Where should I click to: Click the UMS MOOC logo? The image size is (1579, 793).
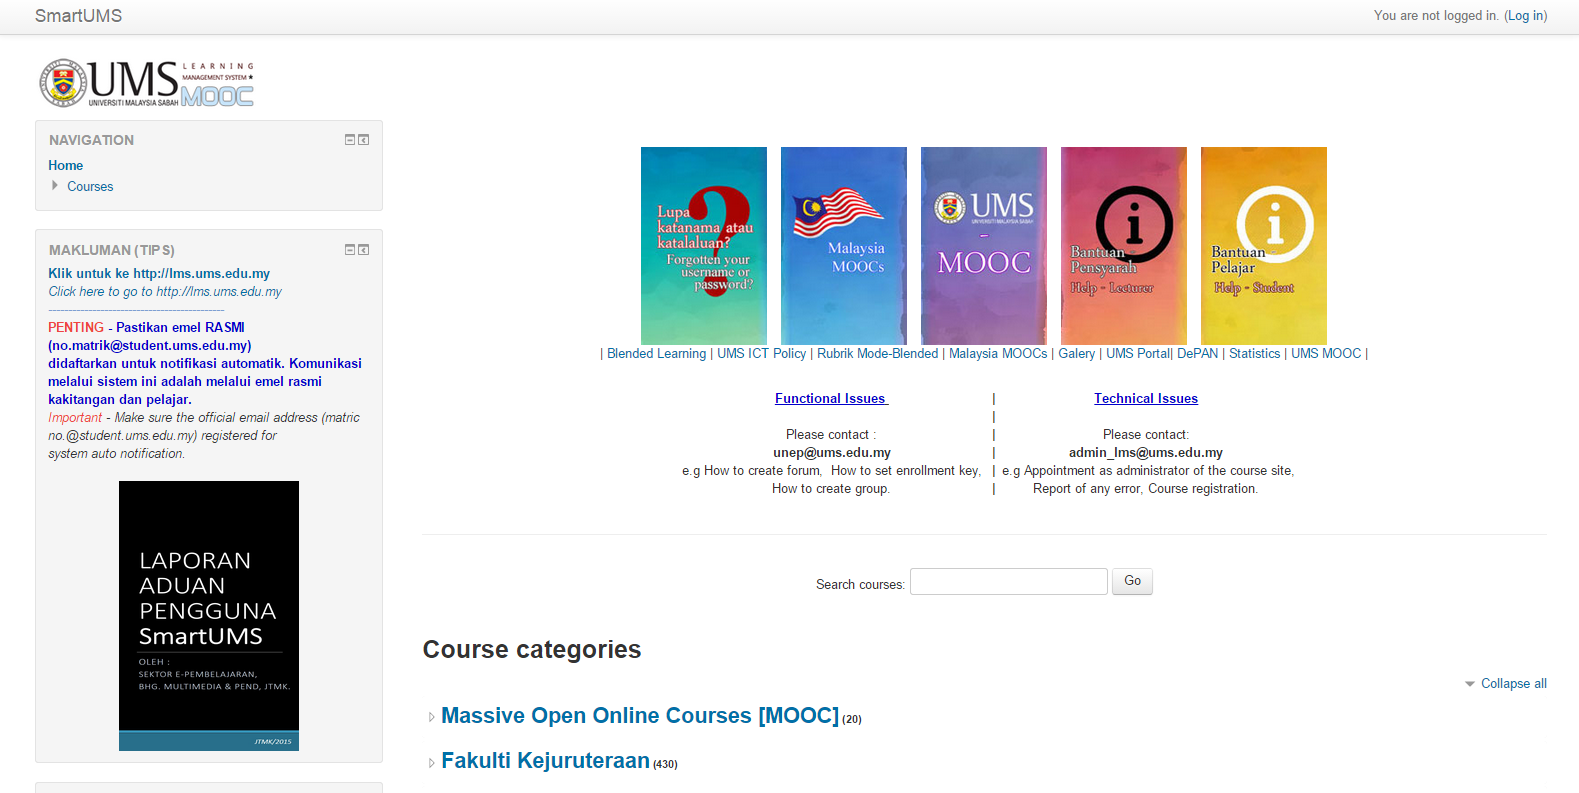[x=146, y=83]
